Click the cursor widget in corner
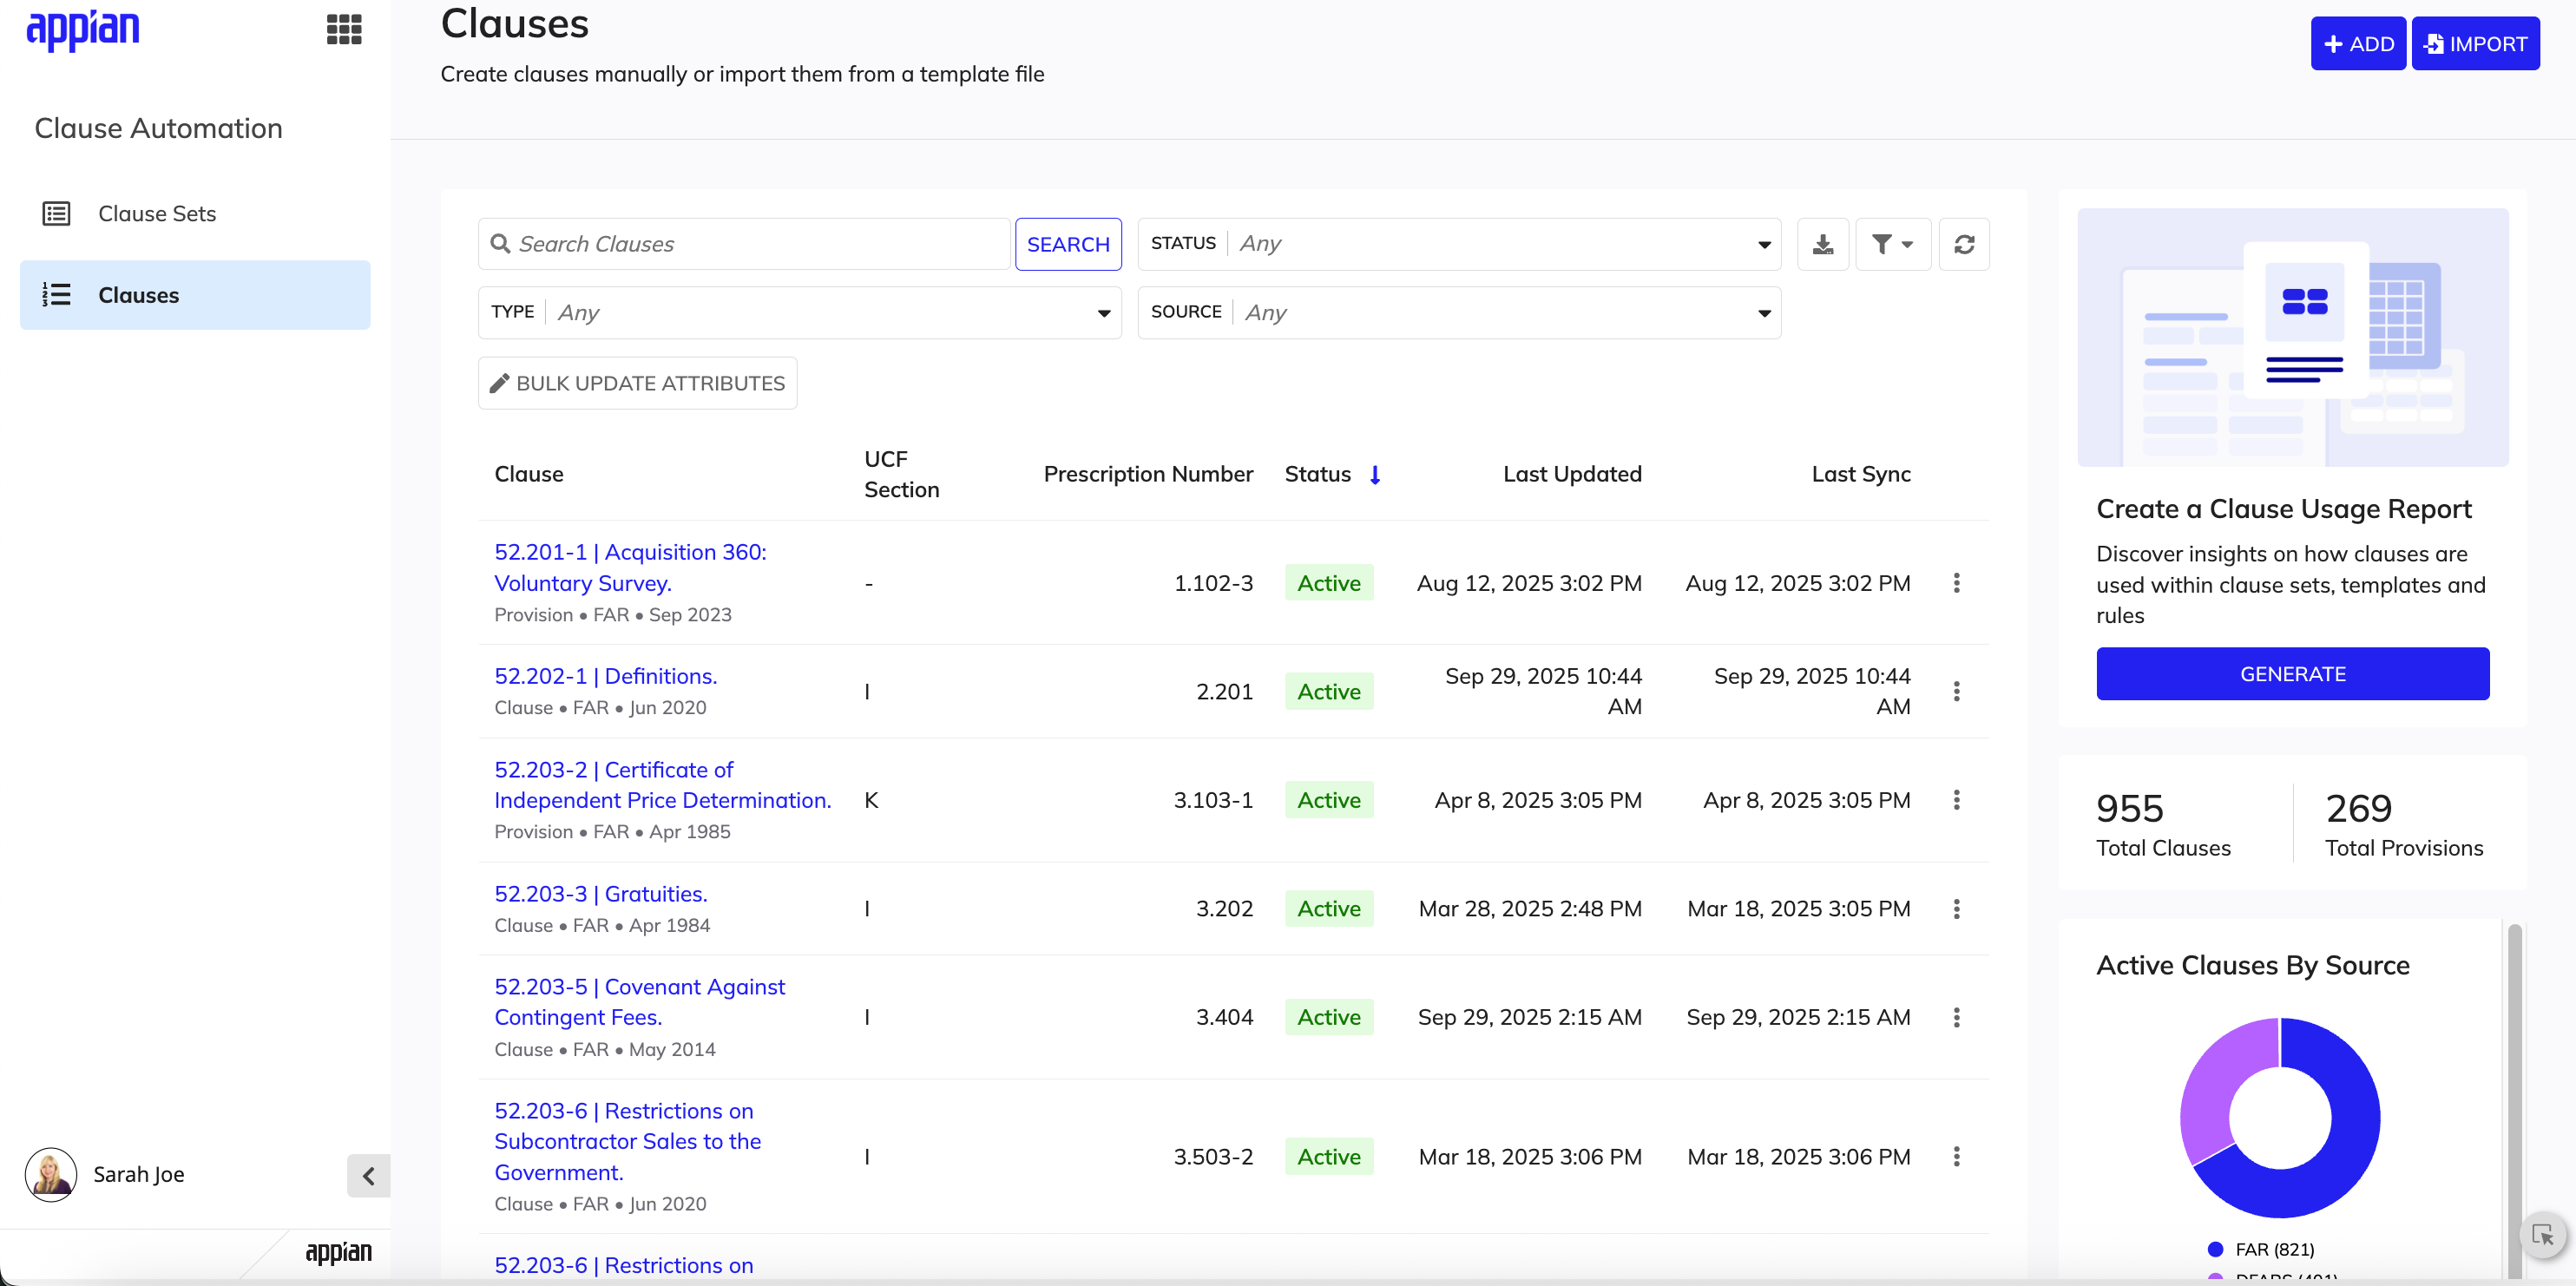The height and width of the screenshot is (1286, 2576). click(x=2543, y=1235)
